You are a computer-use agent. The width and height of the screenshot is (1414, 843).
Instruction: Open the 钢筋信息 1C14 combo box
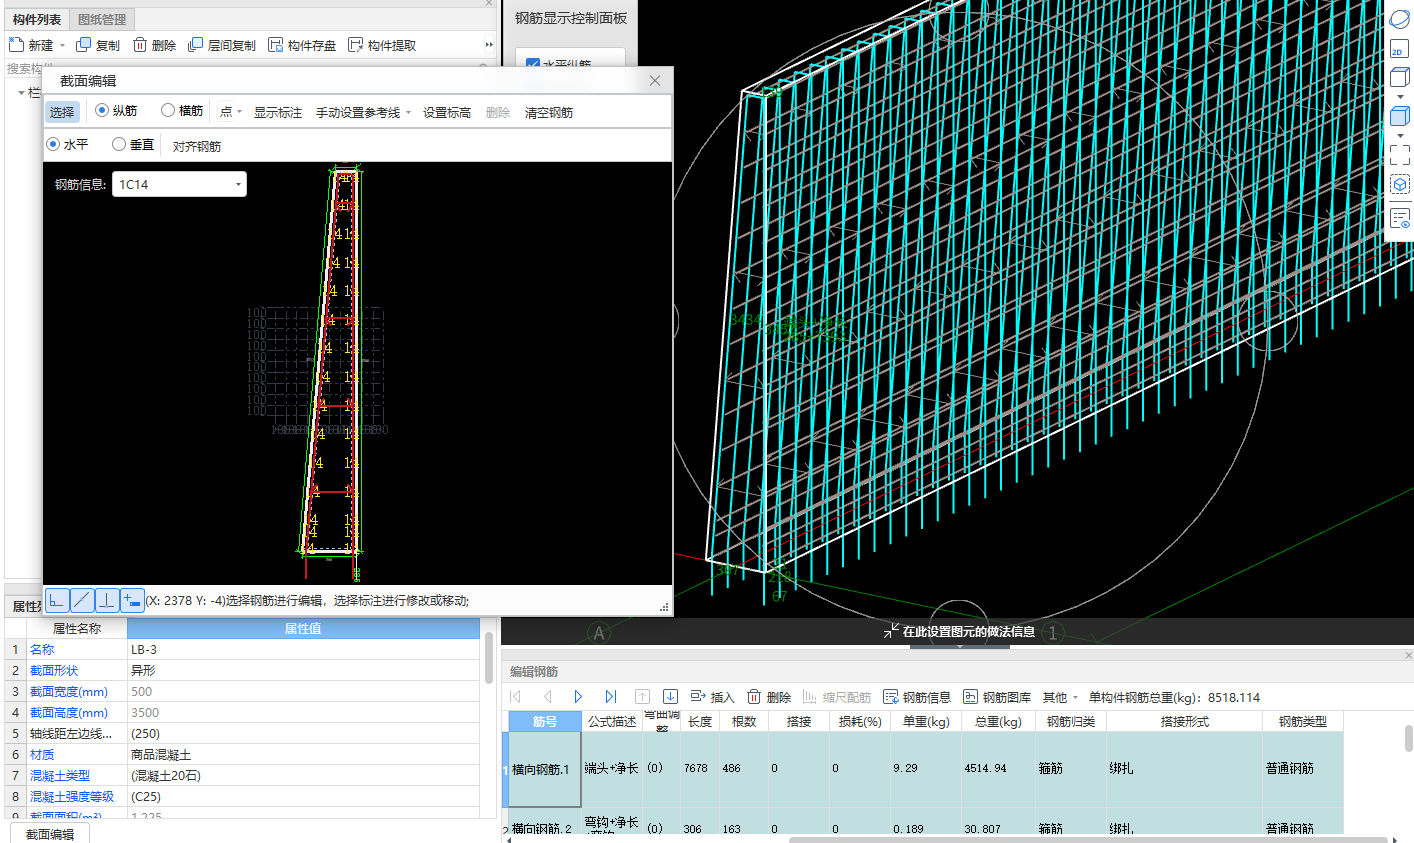[179, 184]
